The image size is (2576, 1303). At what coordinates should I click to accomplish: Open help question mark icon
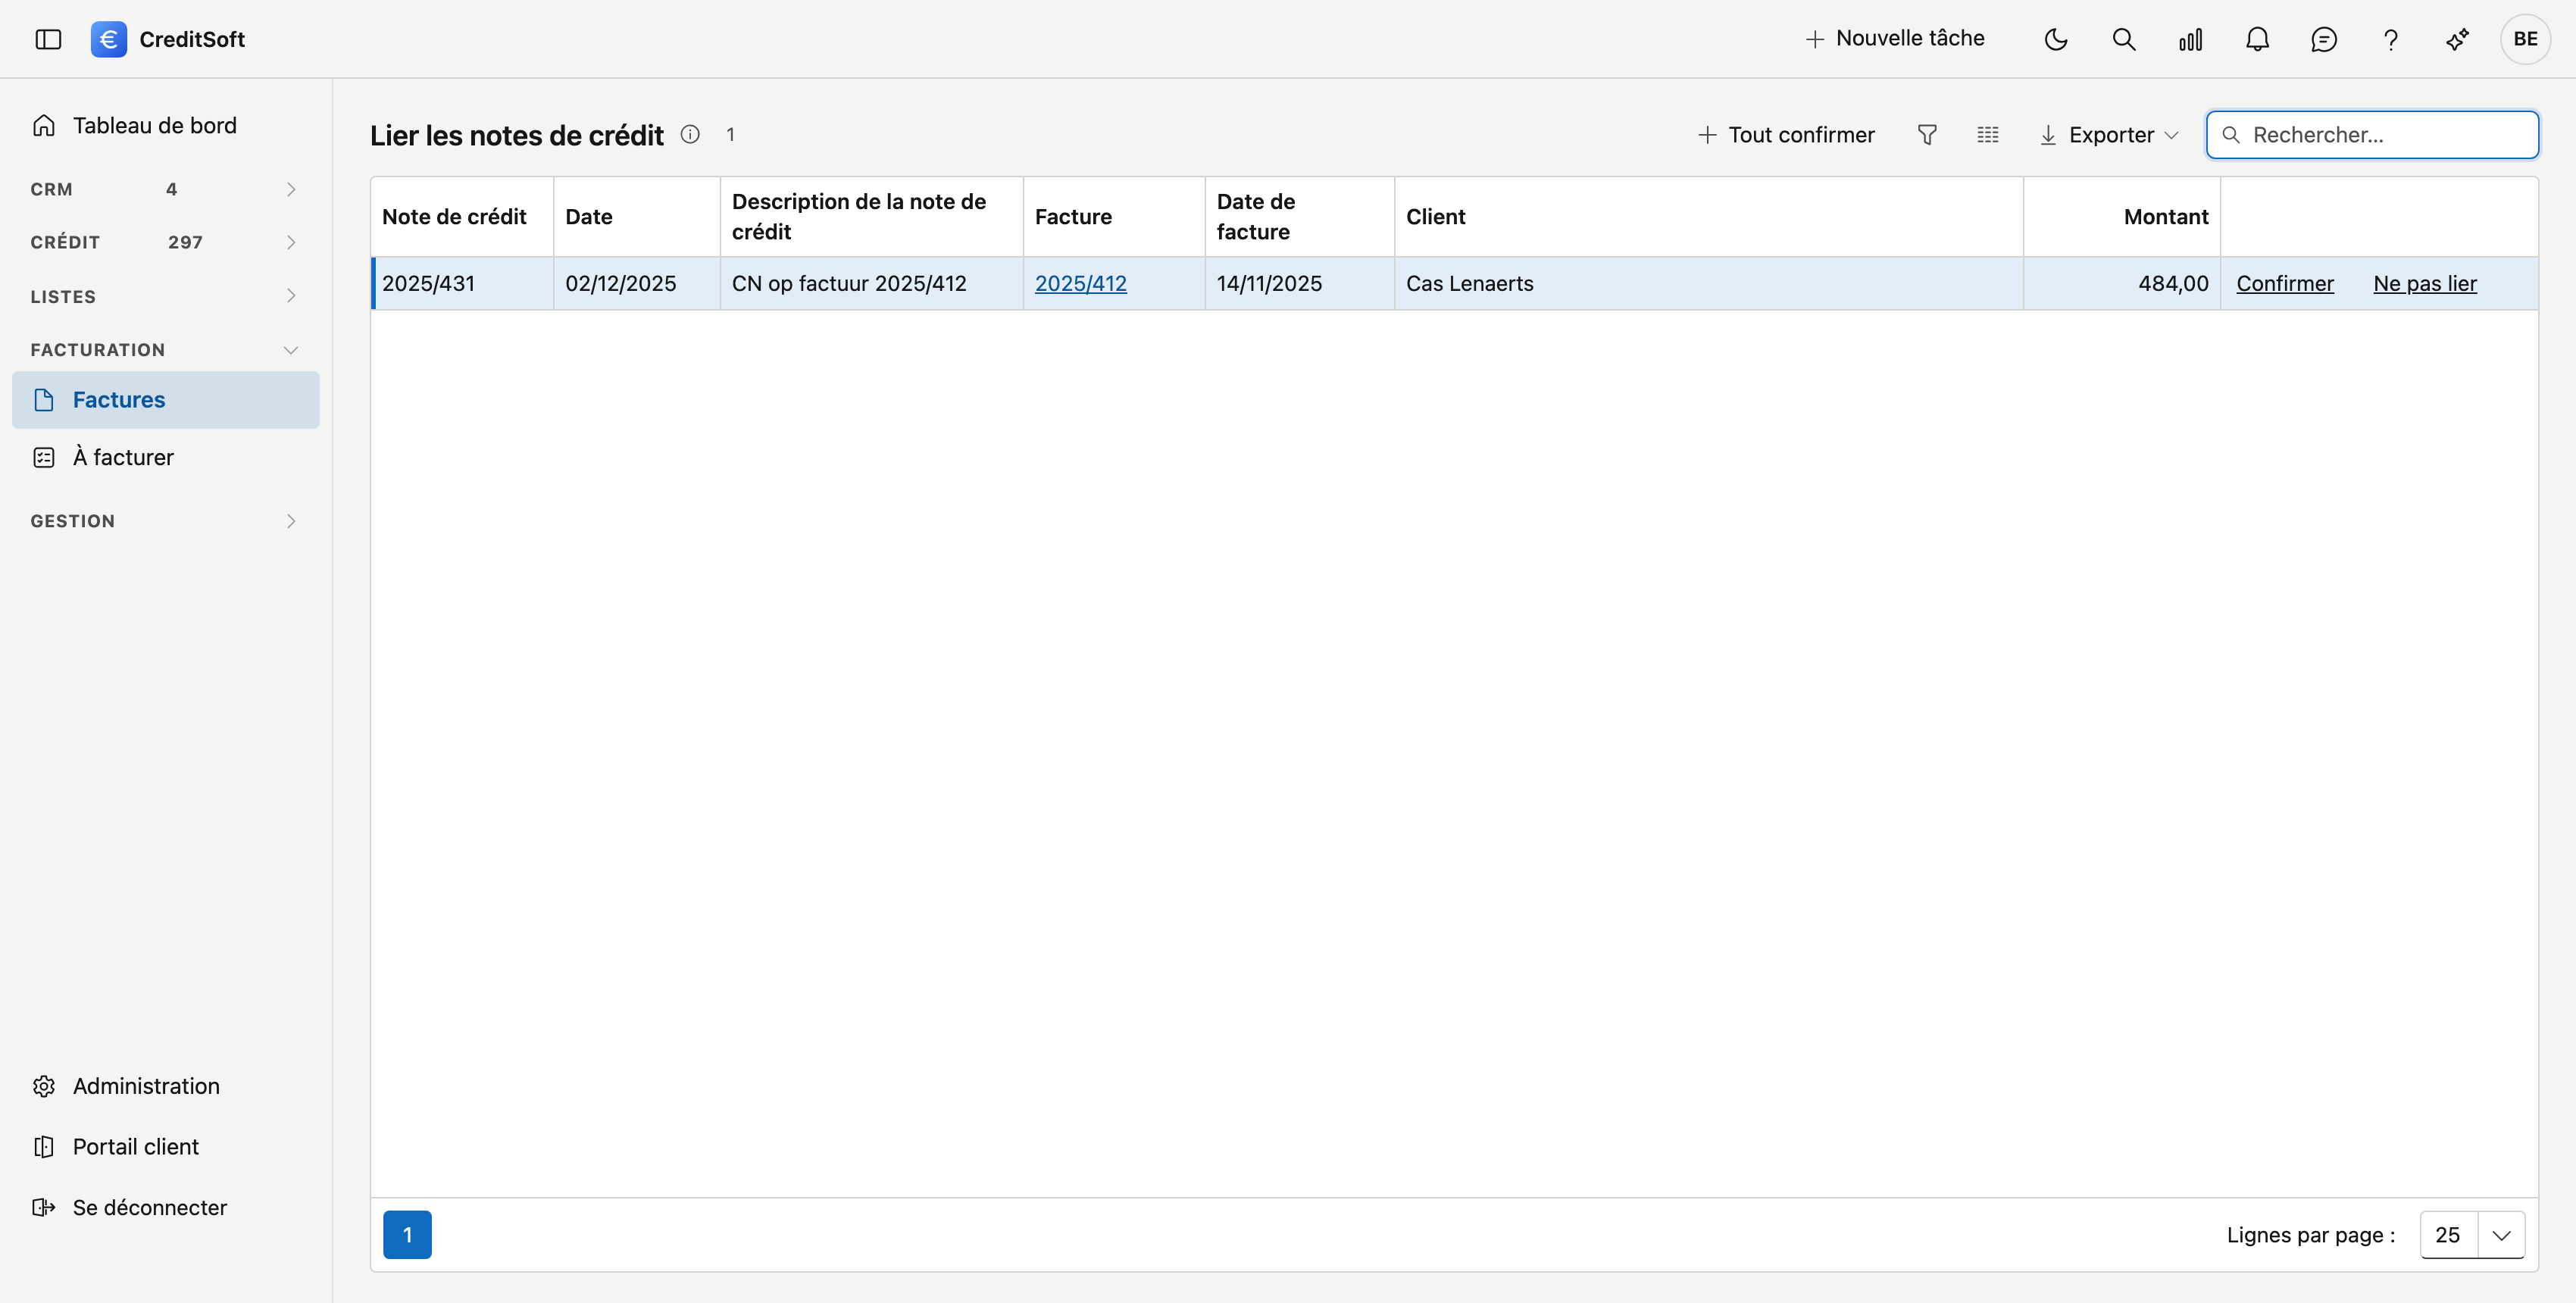pos(2390,39)
